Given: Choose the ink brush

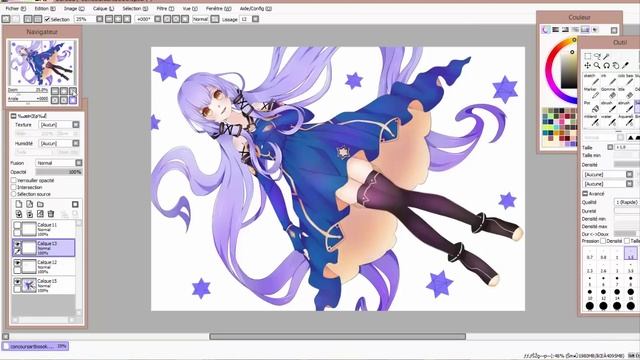Looking at the screenshot, I should [609, 80].
